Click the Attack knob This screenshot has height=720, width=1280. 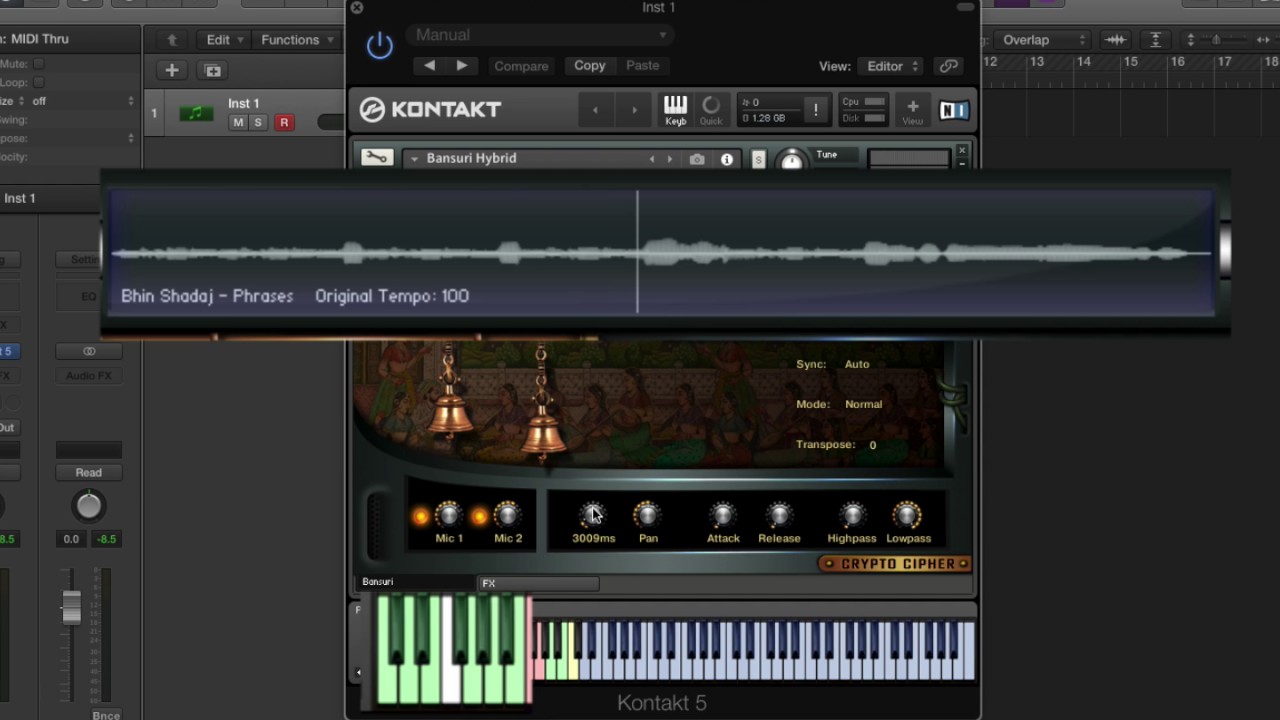point(723,515)
